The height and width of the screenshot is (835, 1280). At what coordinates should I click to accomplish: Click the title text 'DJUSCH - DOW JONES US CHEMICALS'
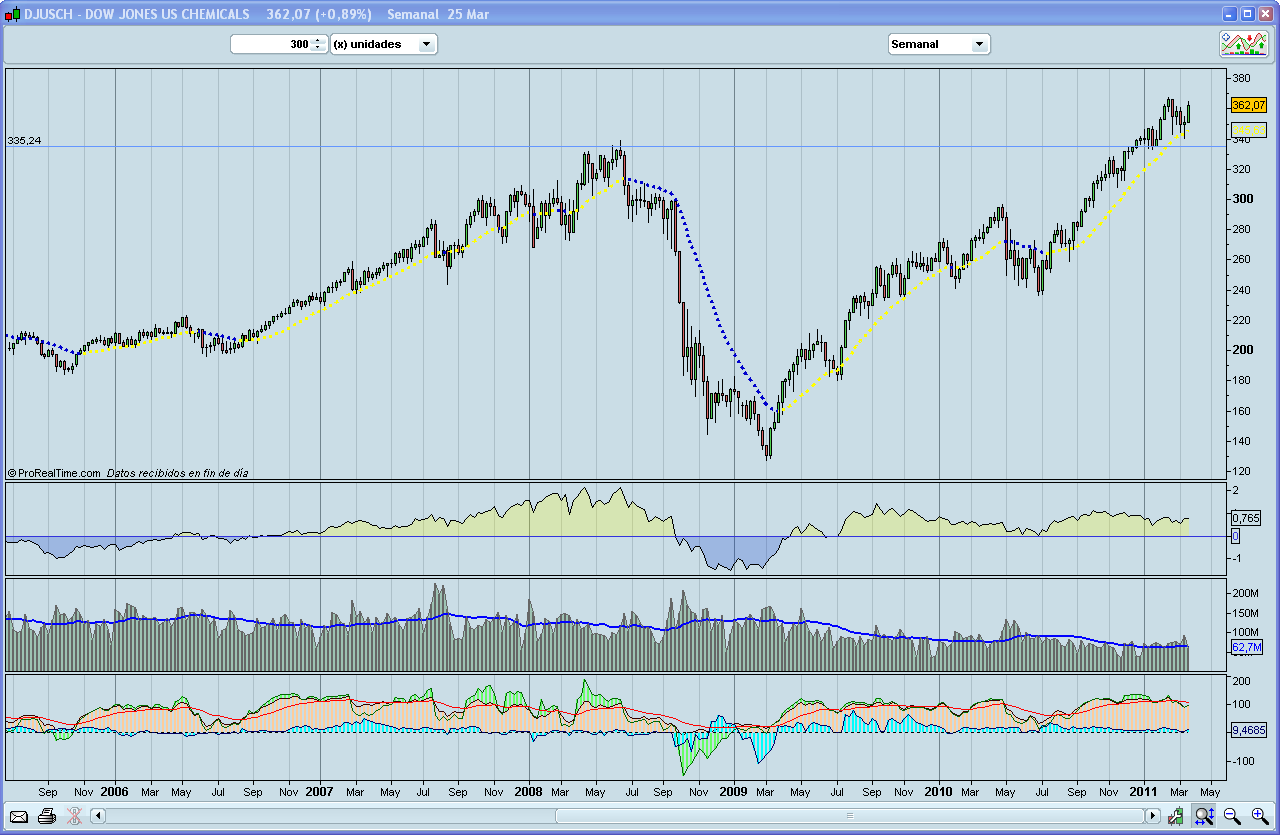(137, 14)
